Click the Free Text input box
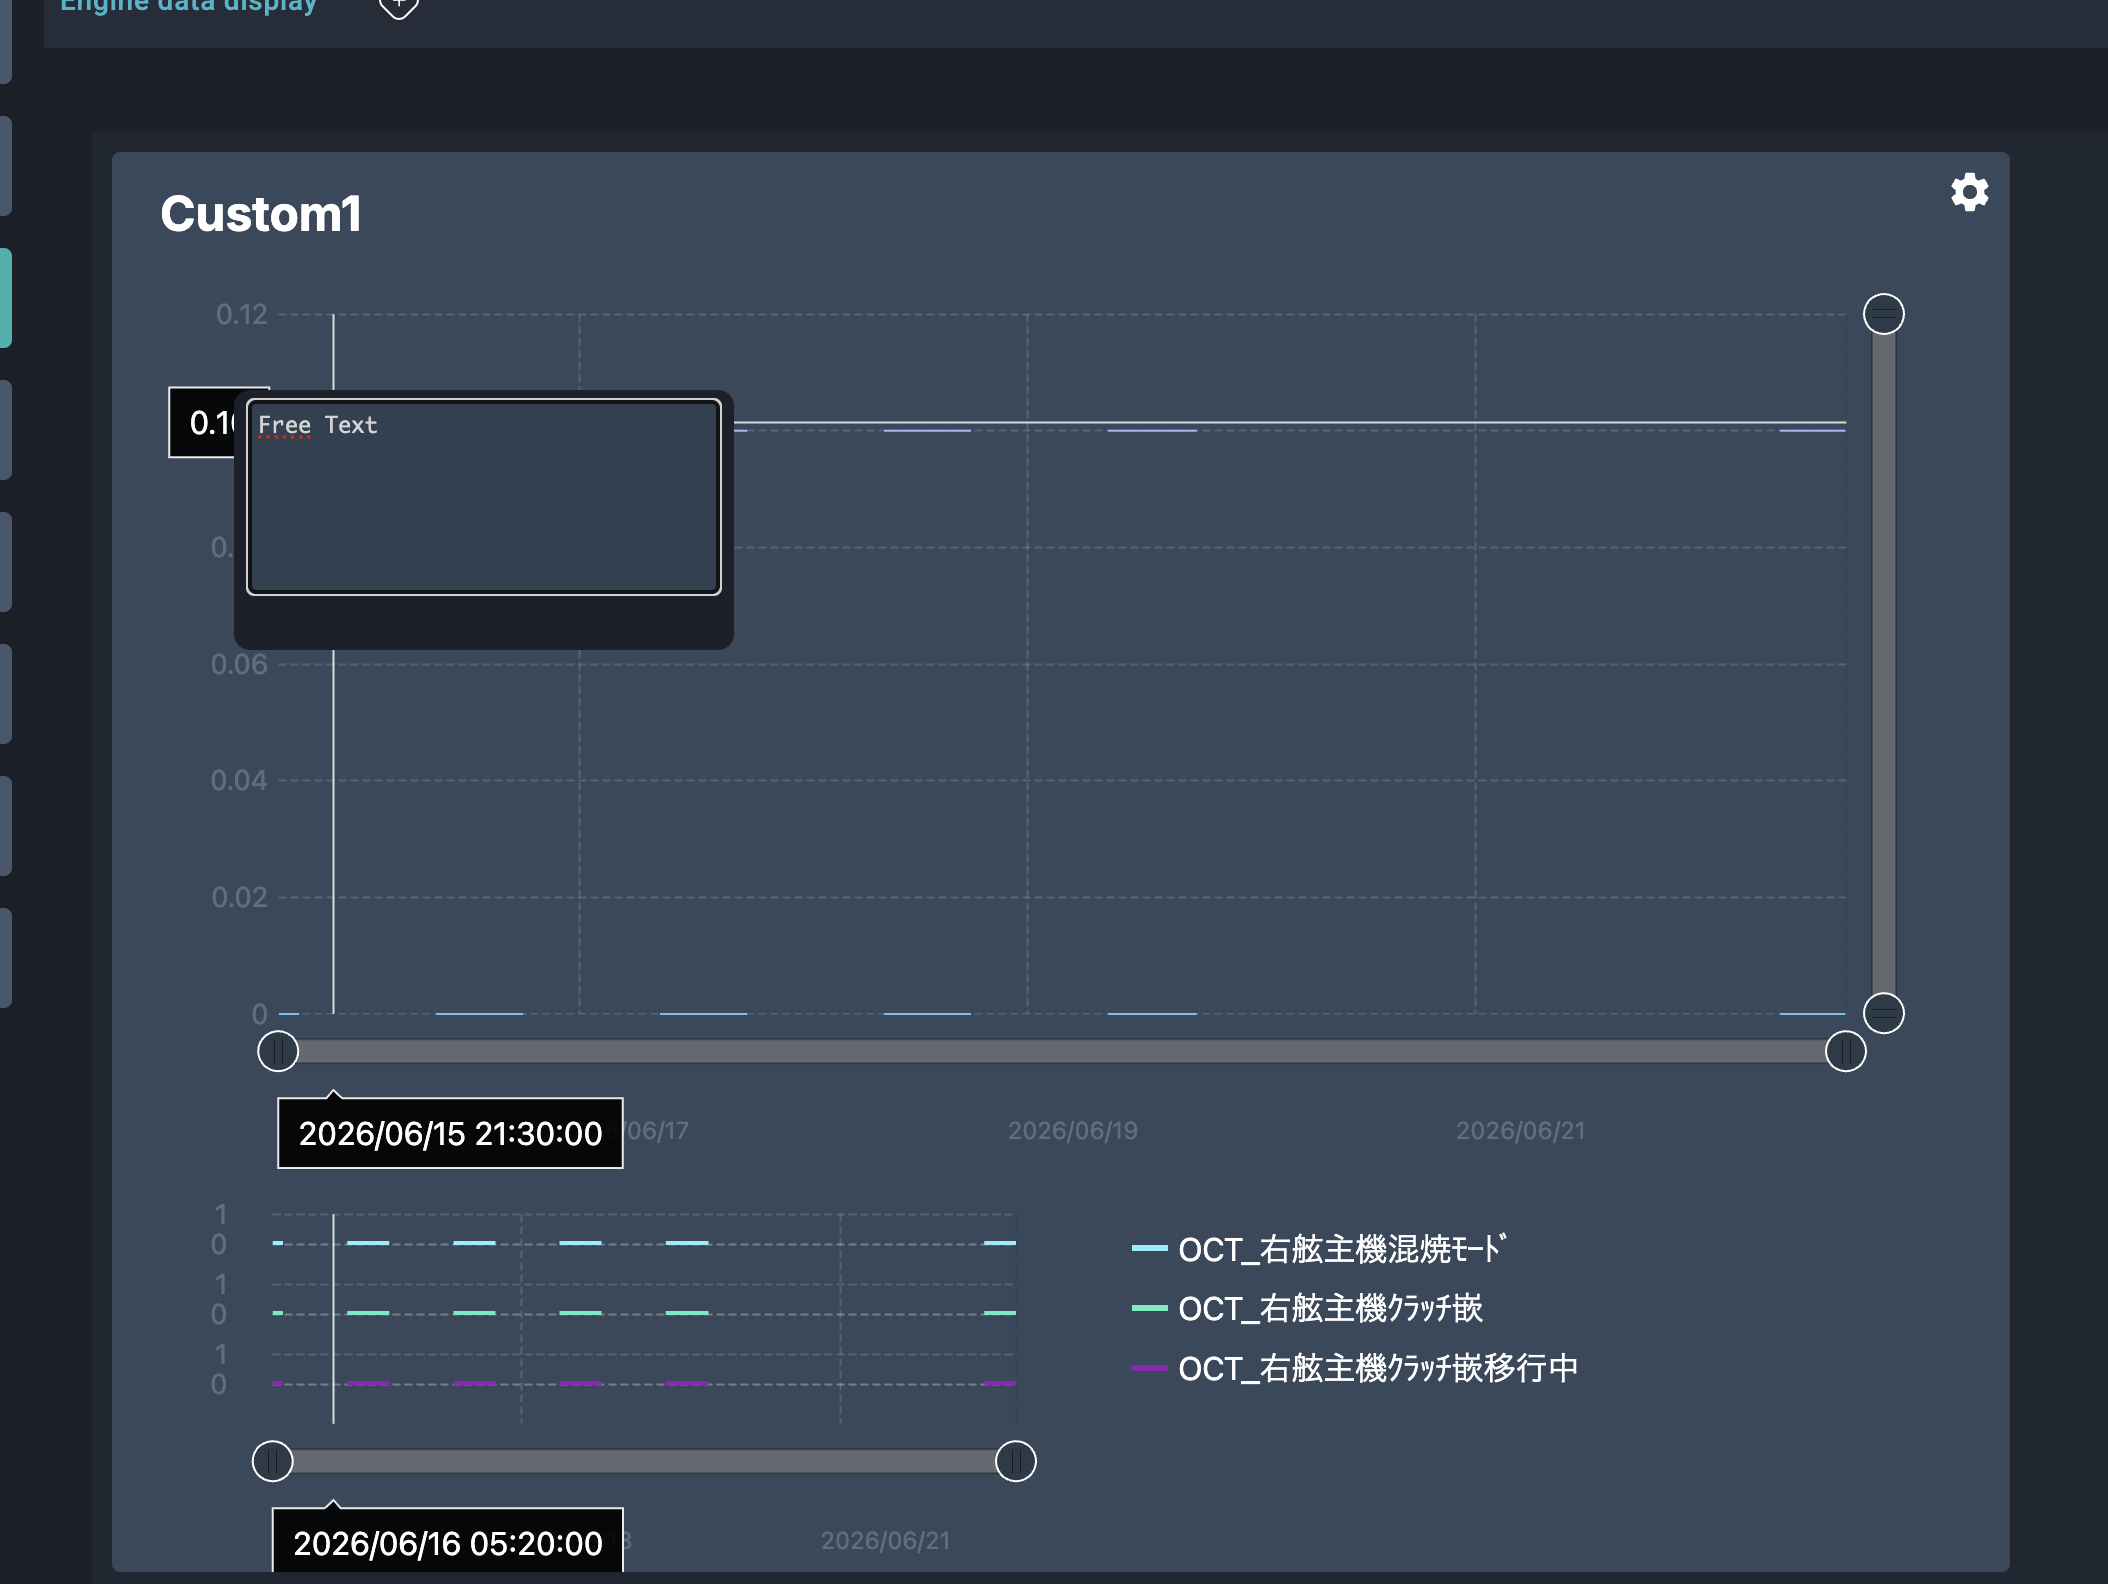2108x1584 pixels. (484, 497)
